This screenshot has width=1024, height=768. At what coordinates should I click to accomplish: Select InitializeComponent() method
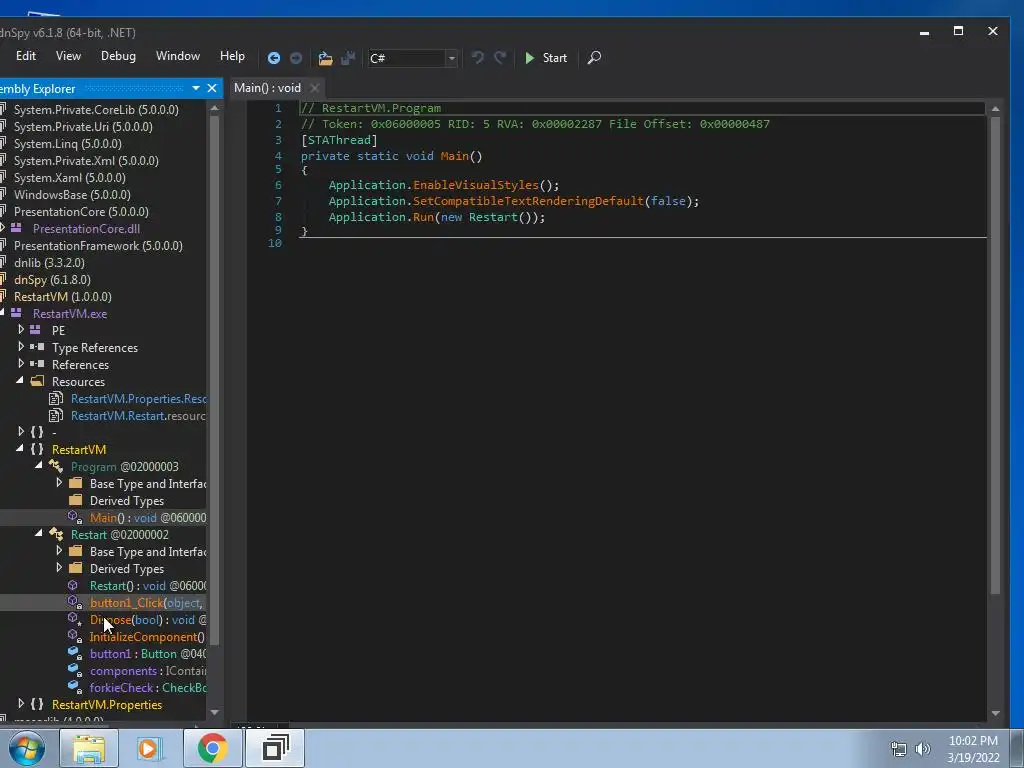(x=147, y=637)
